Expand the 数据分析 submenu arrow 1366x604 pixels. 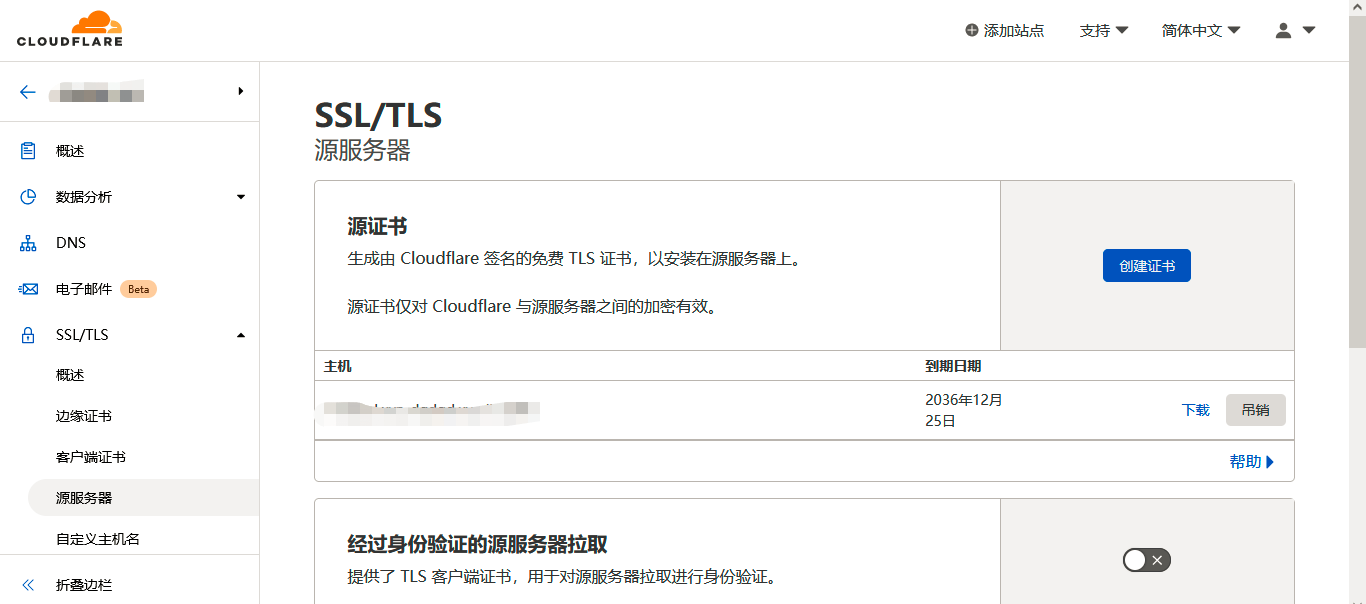pyautogui.click(x=241, y=197)
